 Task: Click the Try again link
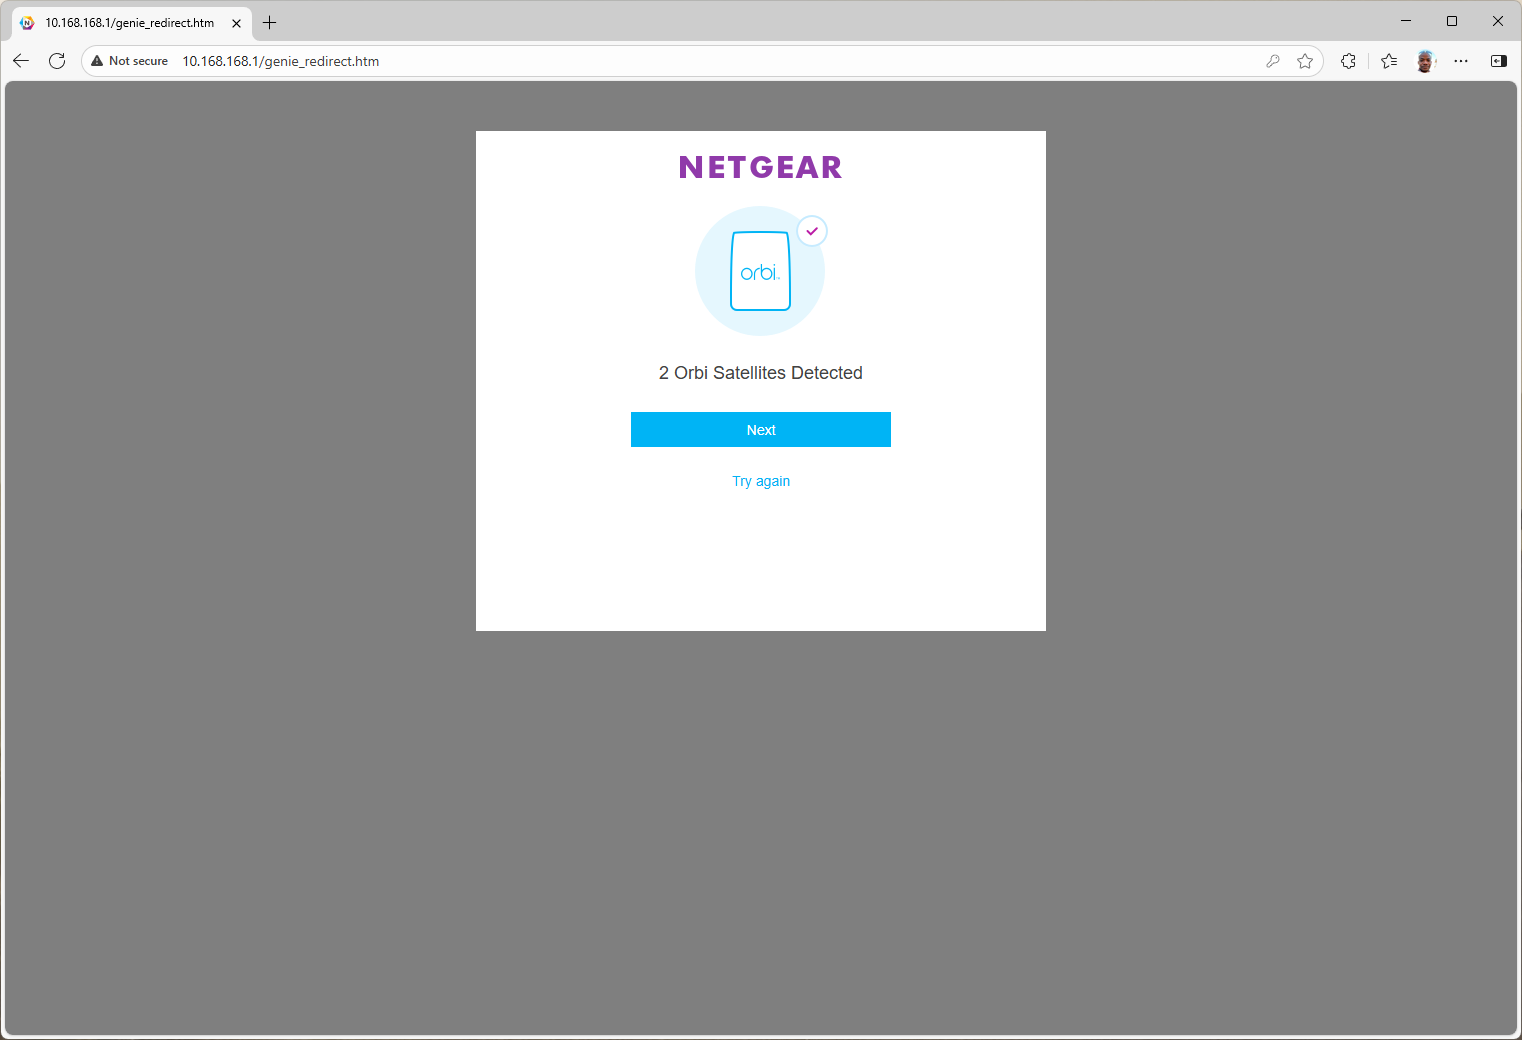(x=761, y=481)
